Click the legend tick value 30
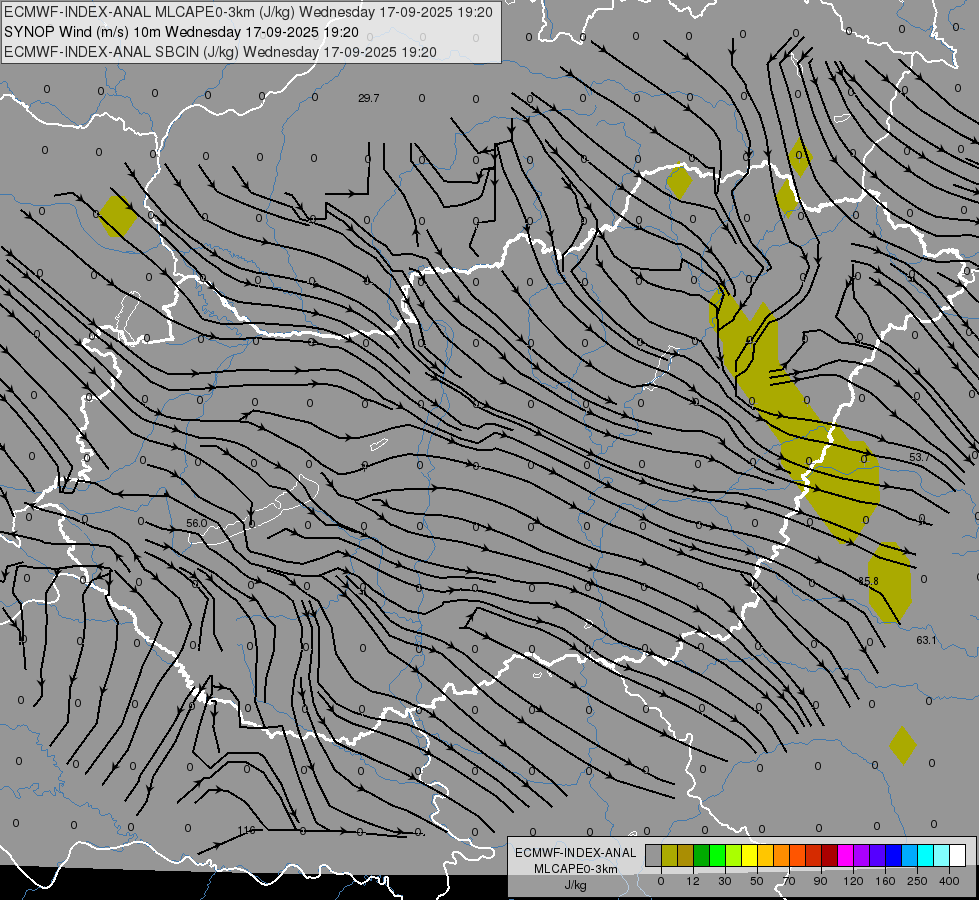Image resolution: width=979 pixels, height=900 pixels. (725, 881)
